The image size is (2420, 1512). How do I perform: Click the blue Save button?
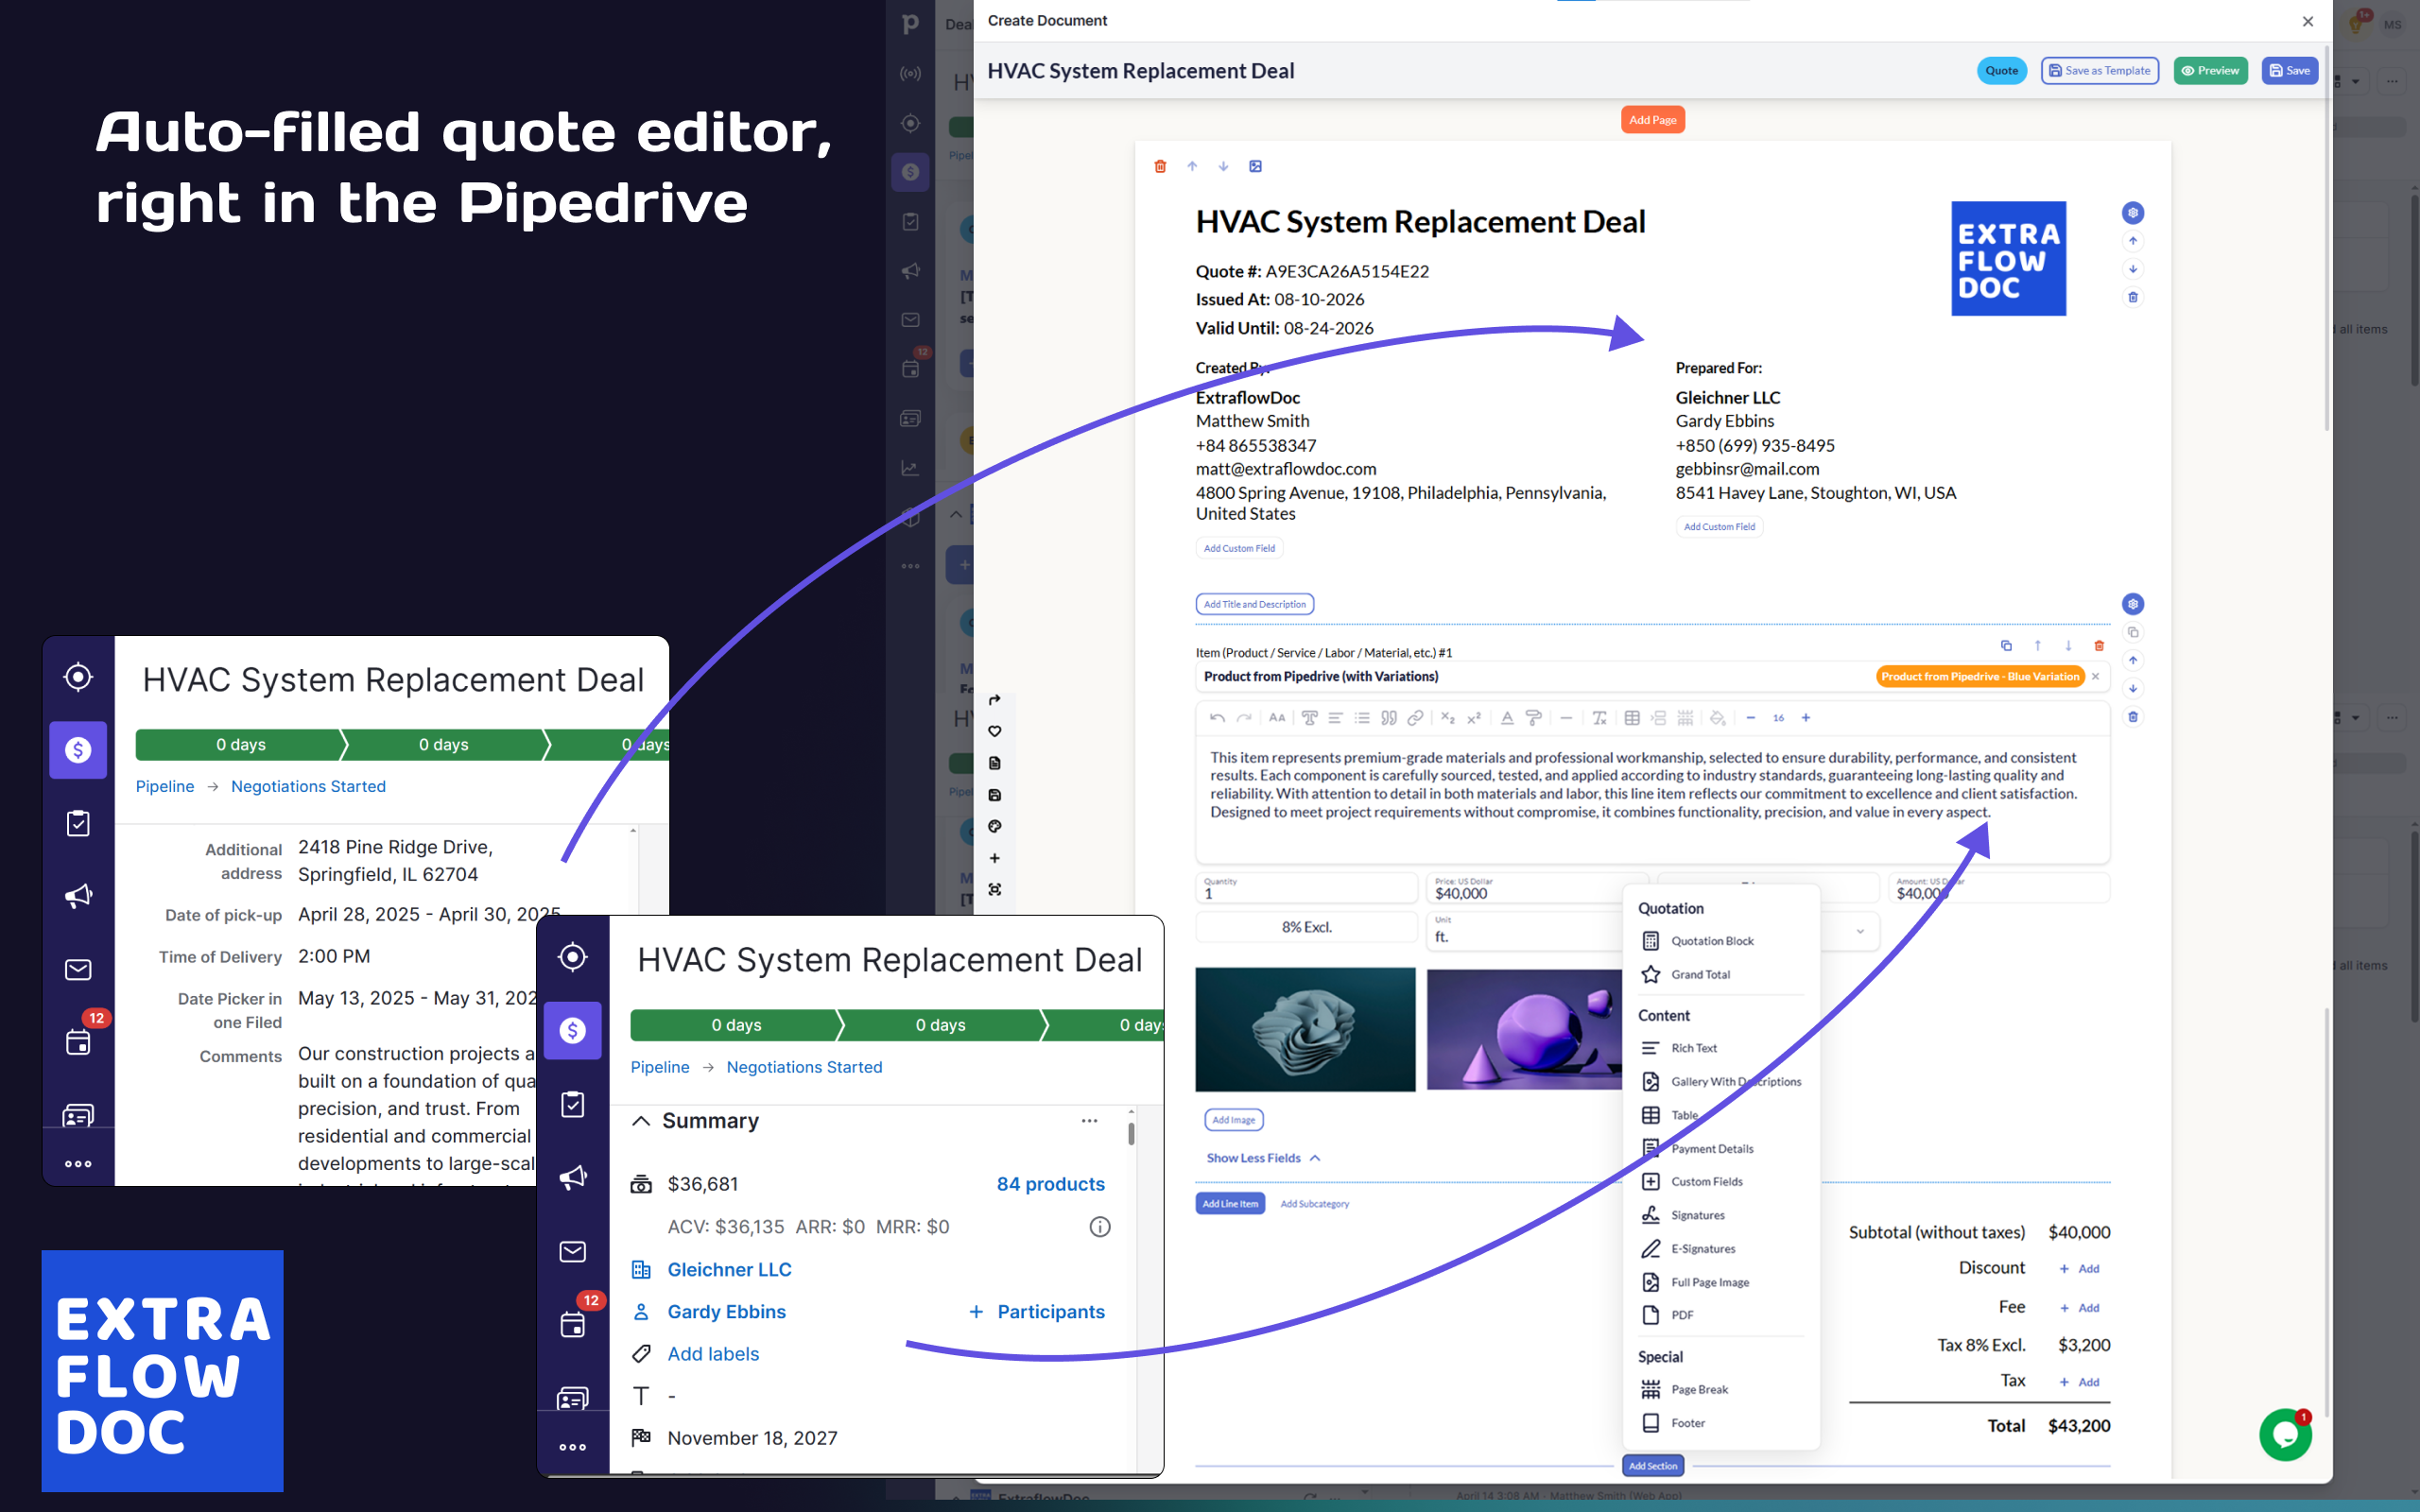[x=2289, y=70]
